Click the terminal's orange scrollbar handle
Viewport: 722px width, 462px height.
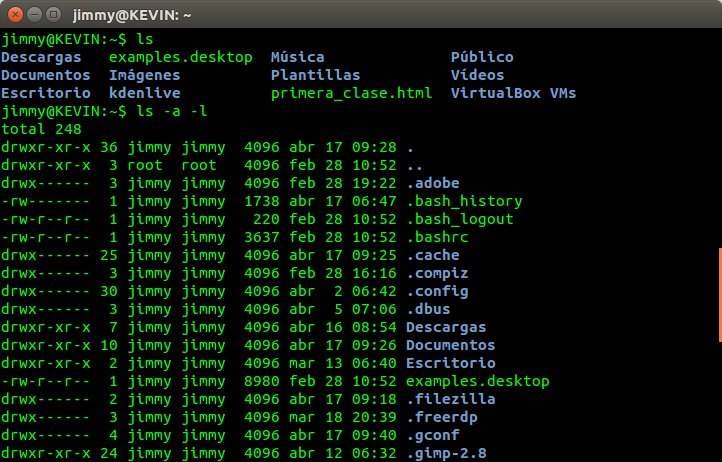(719, 294)
